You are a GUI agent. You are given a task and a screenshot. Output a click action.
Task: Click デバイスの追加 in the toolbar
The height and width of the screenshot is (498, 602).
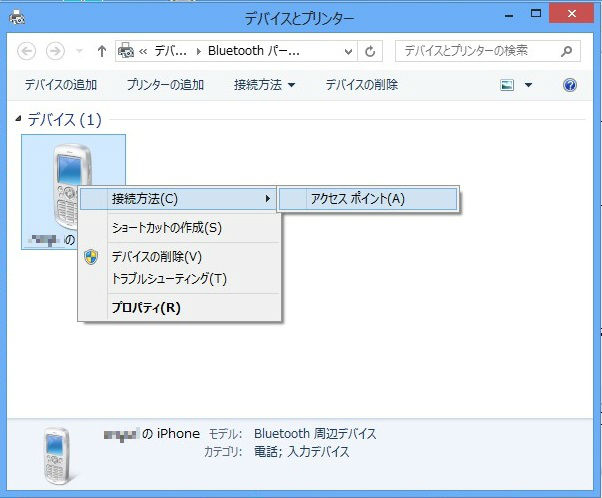[61, 85]
